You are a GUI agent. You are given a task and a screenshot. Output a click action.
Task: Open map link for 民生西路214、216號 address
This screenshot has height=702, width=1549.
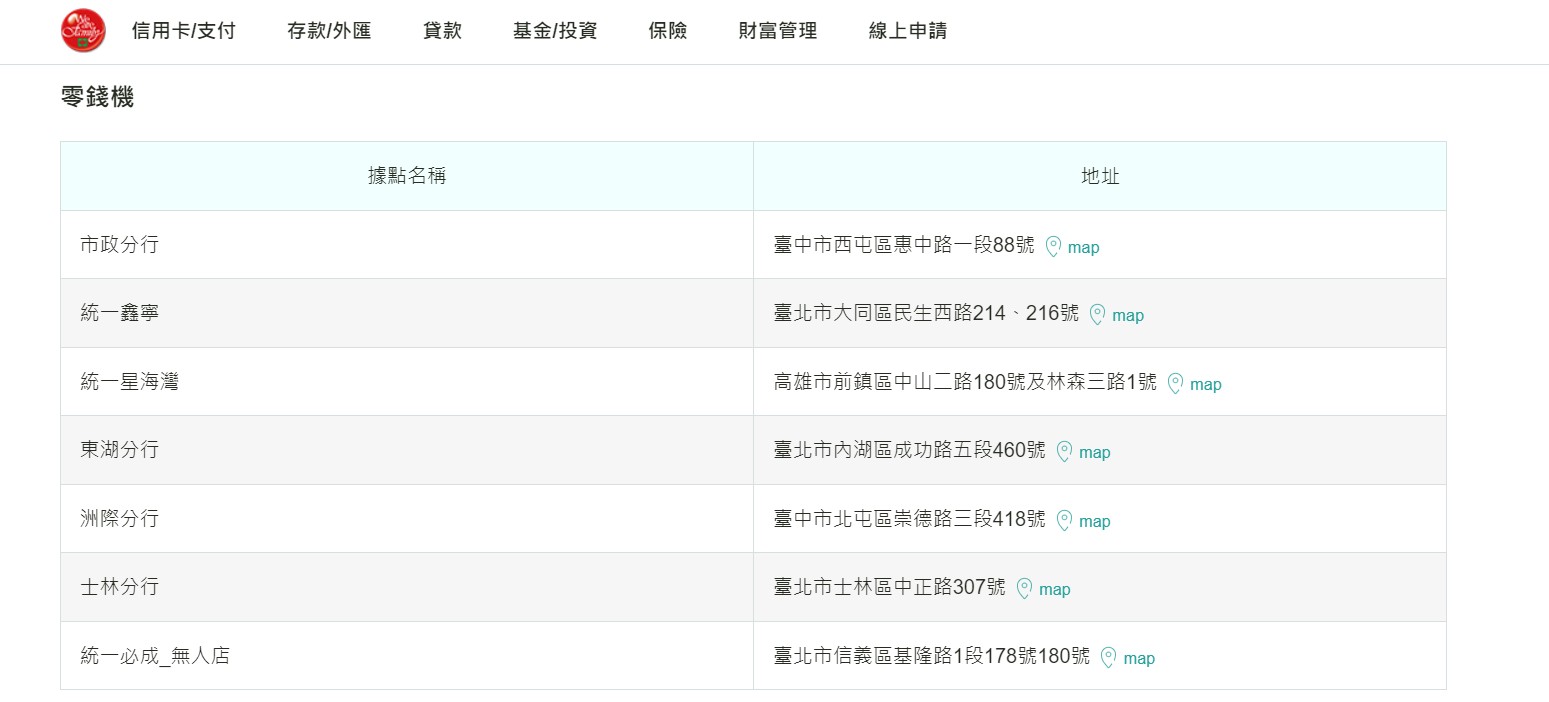click(x=1128, y=315)
